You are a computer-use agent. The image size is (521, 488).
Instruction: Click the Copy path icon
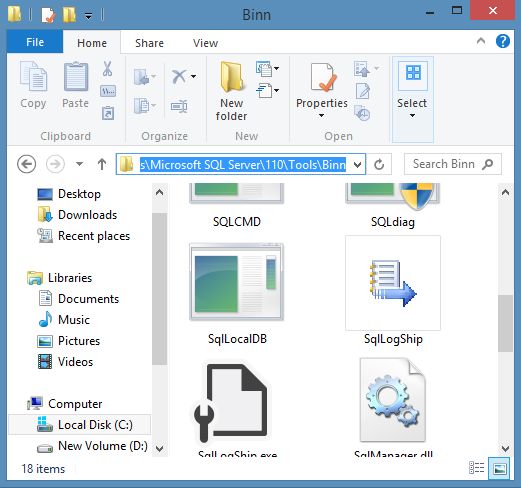coord(108,91)
